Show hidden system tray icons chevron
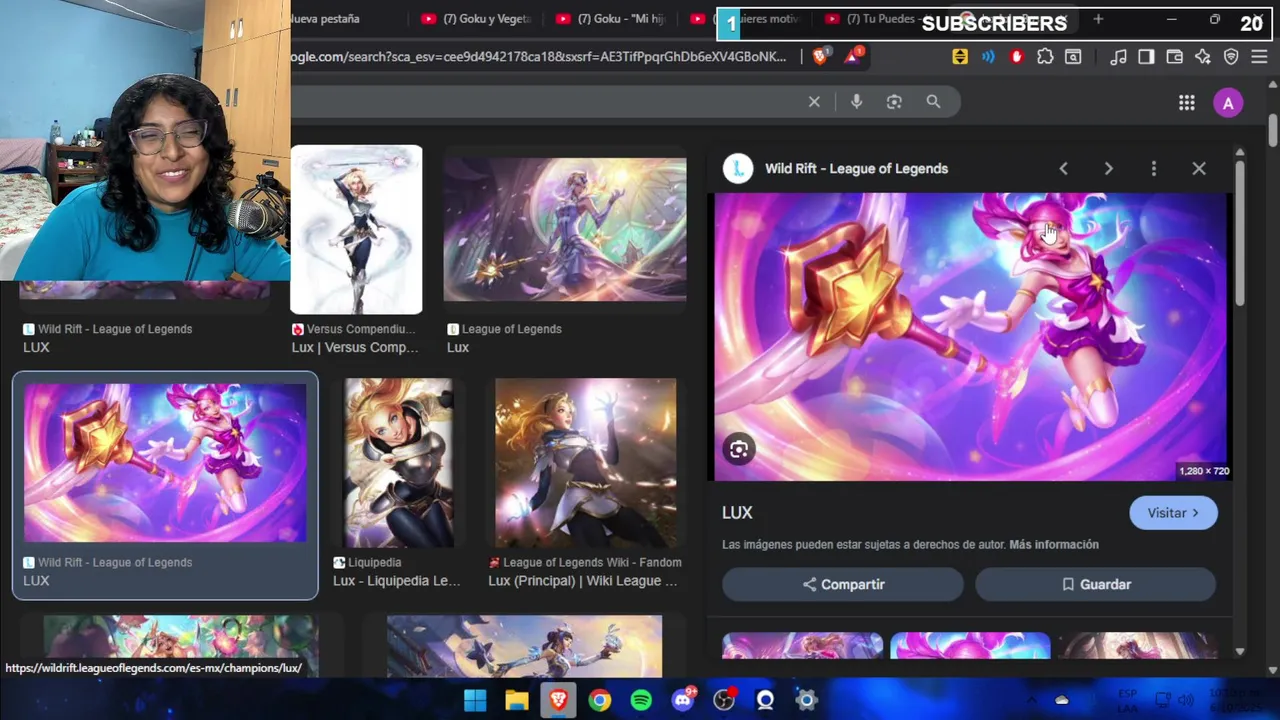 coord(1031,700)
